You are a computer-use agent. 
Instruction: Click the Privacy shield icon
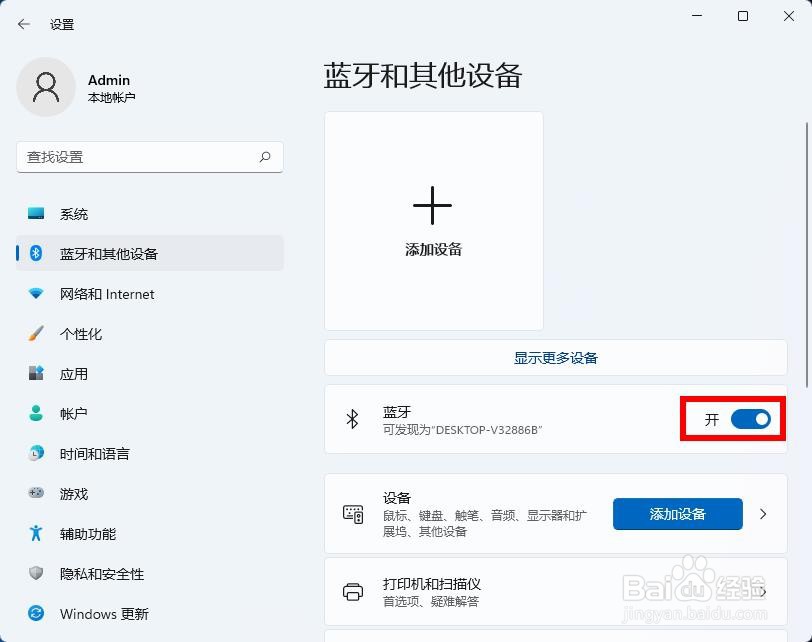[x=36, y=573]
